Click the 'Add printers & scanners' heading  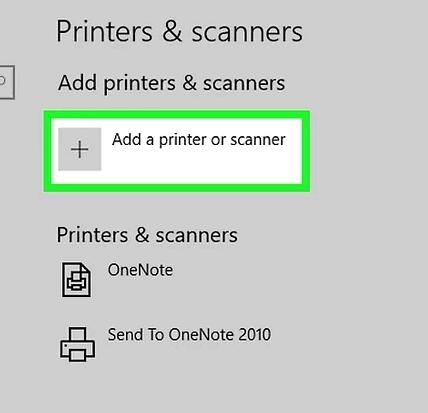pos(171,83)
